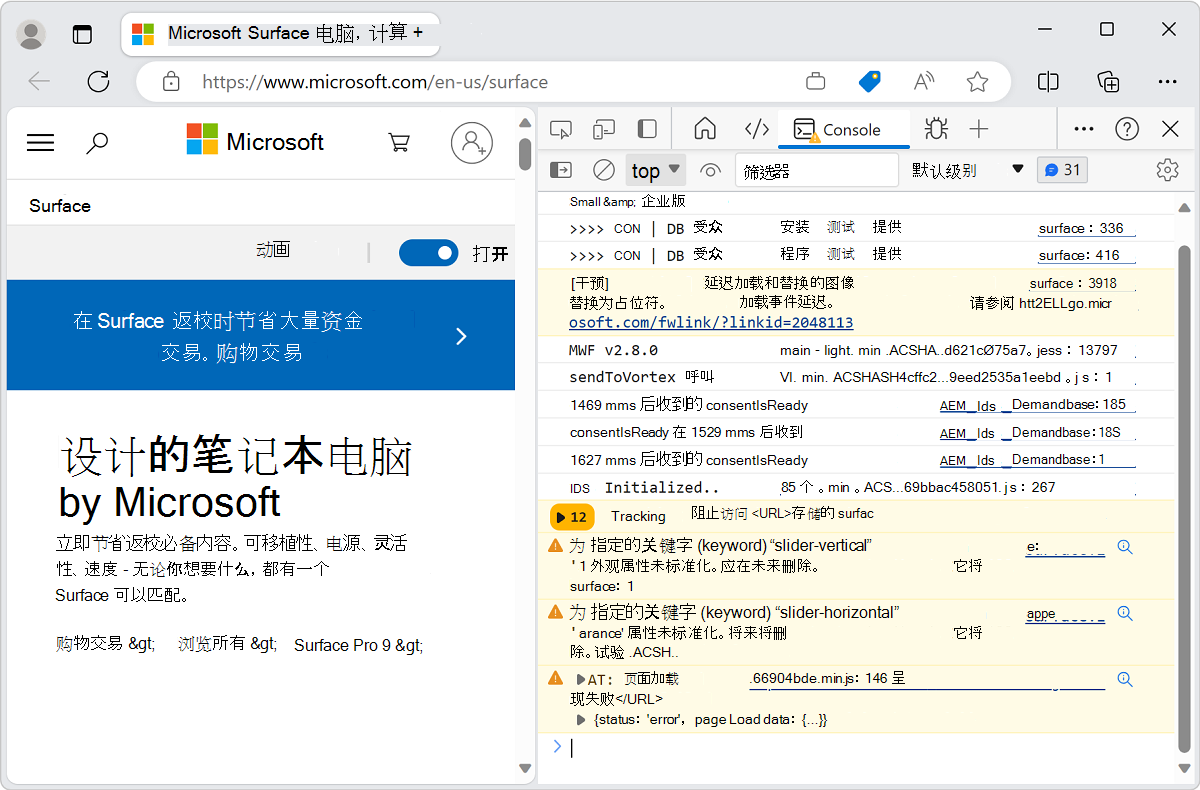Open the top frame context dropdown
This screenshot has width=1200, height=790.
coord(655,170)
